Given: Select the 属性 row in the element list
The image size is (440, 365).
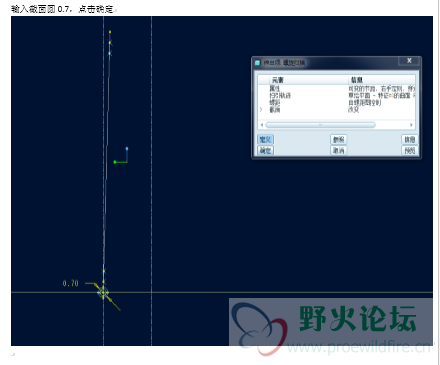Looking at the screenshot, I should coord(337,89).
